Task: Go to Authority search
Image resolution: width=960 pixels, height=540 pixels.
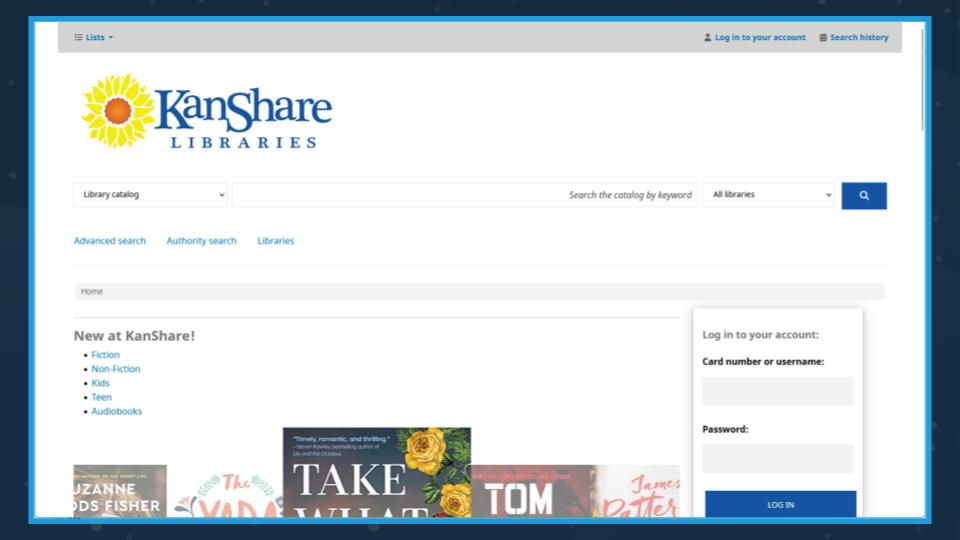Action: tap(202, 241)
